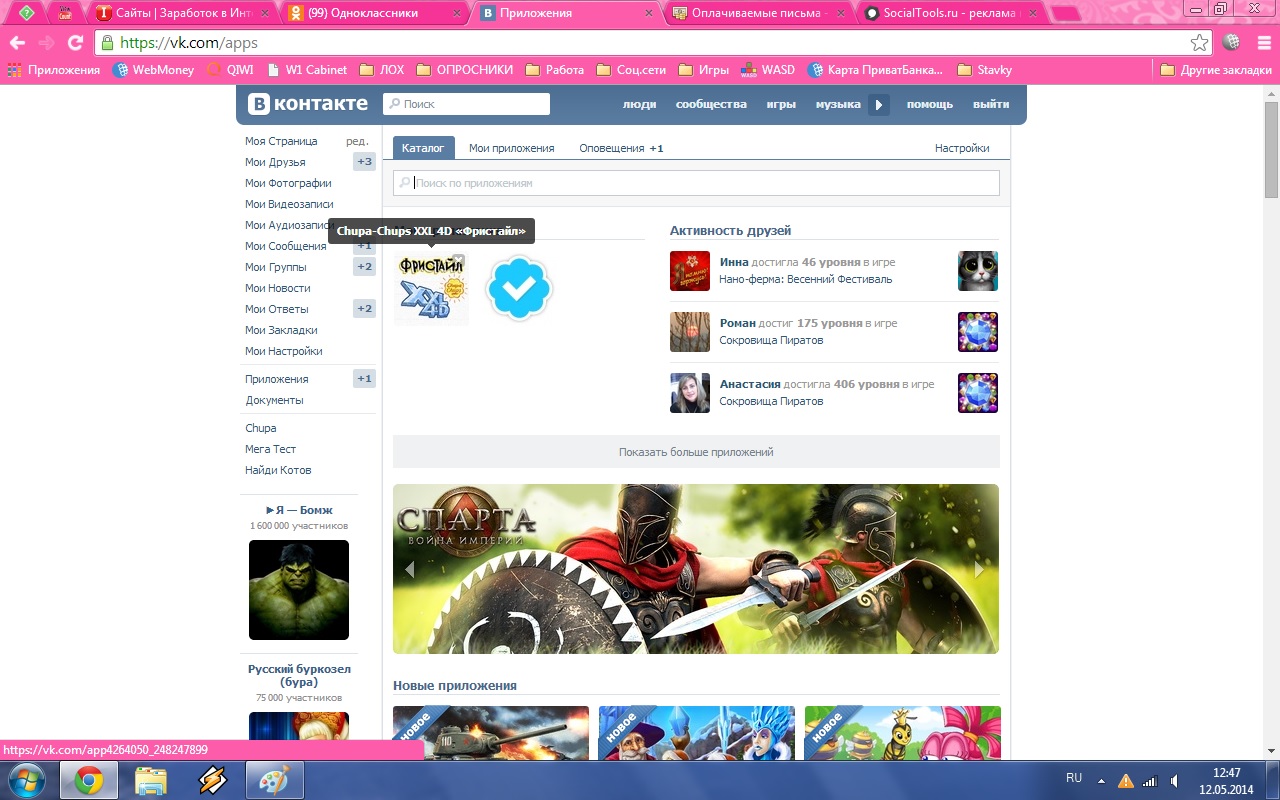Open Нано-ферма cat game icon

978,271
